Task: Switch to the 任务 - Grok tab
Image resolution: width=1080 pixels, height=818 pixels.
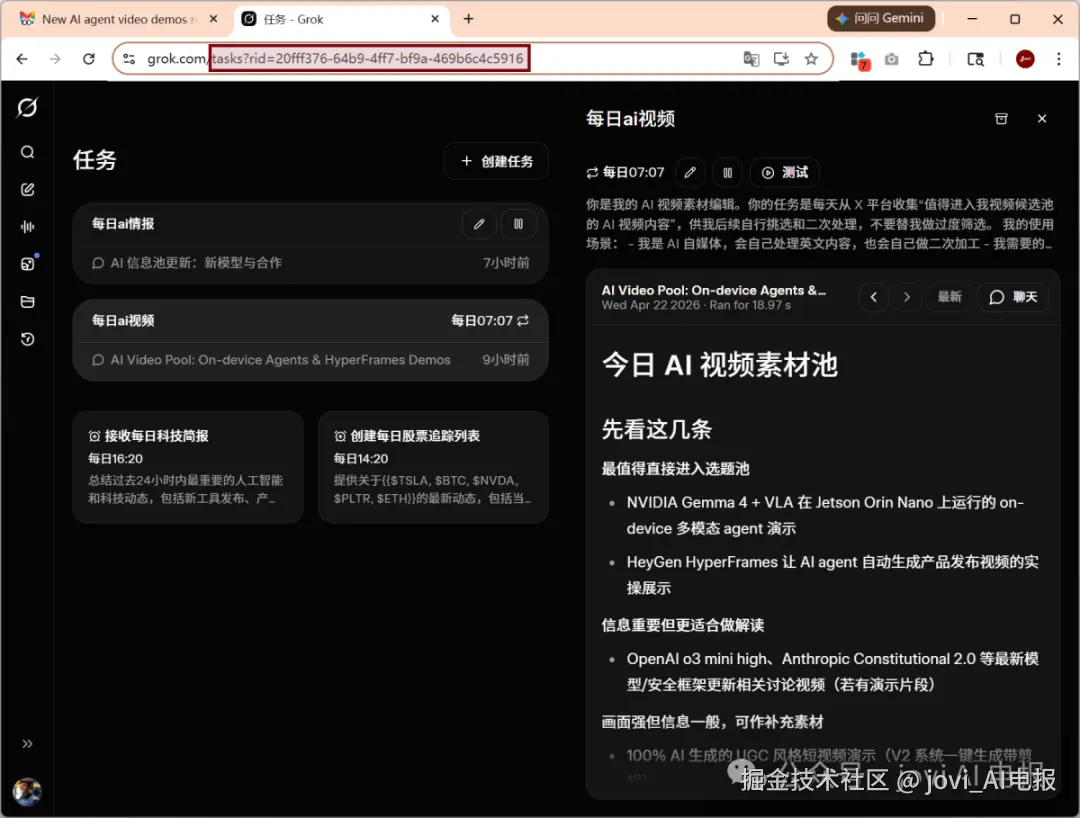Action: coord(342,19)
